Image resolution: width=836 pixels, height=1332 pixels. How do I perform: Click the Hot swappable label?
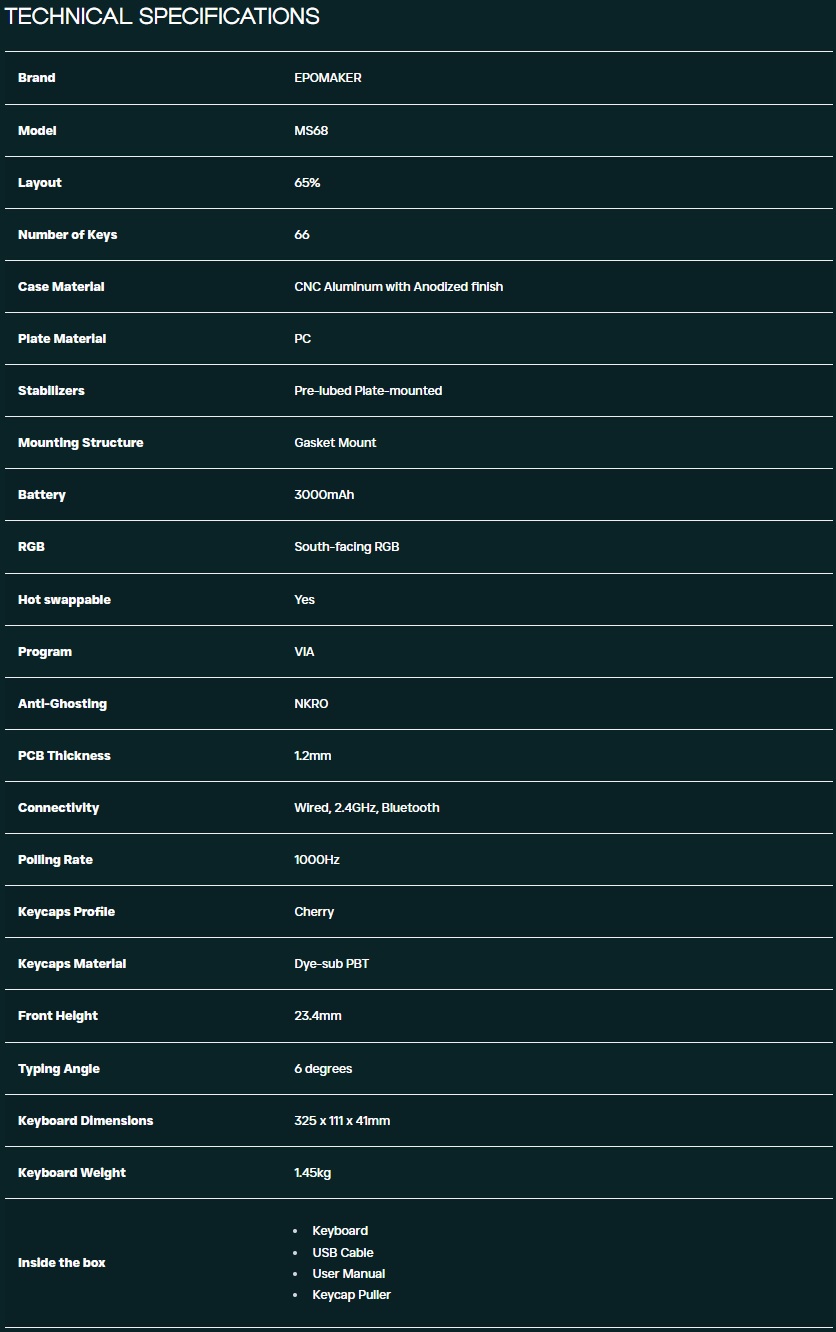tap(64, 600)
